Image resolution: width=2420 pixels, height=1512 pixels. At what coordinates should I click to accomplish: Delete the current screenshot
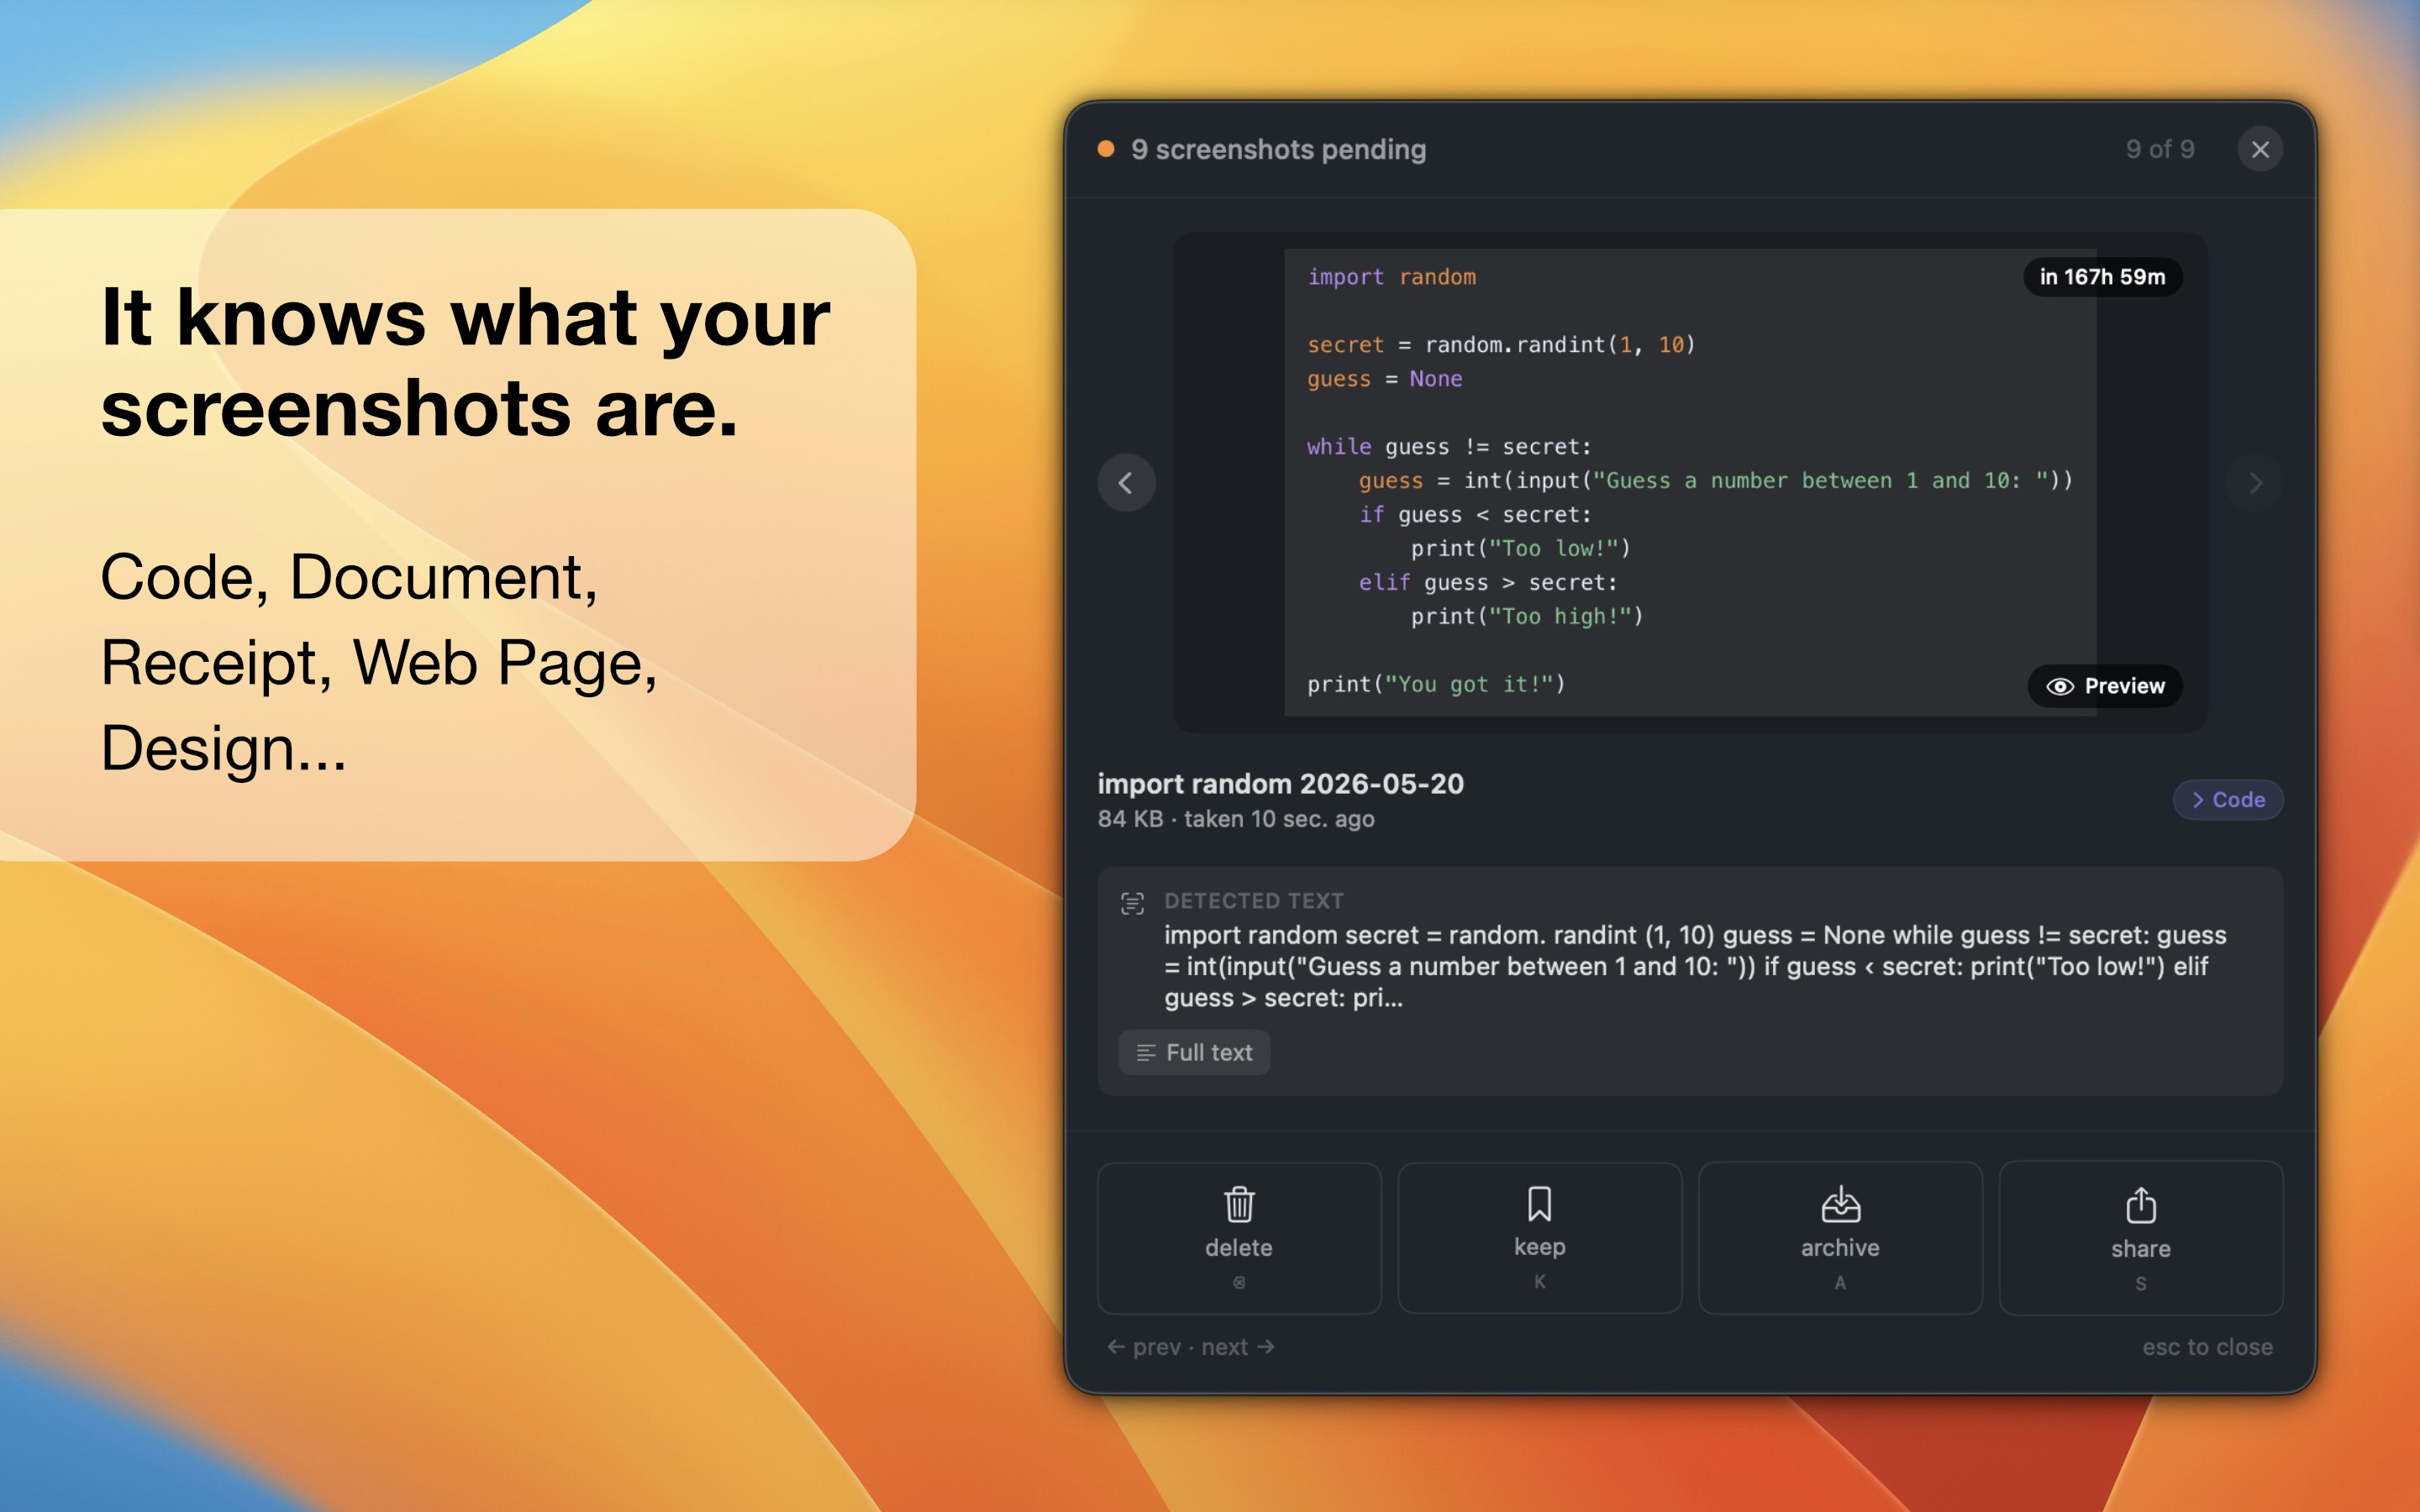pyautogui.click(x=1239, y=1238)
